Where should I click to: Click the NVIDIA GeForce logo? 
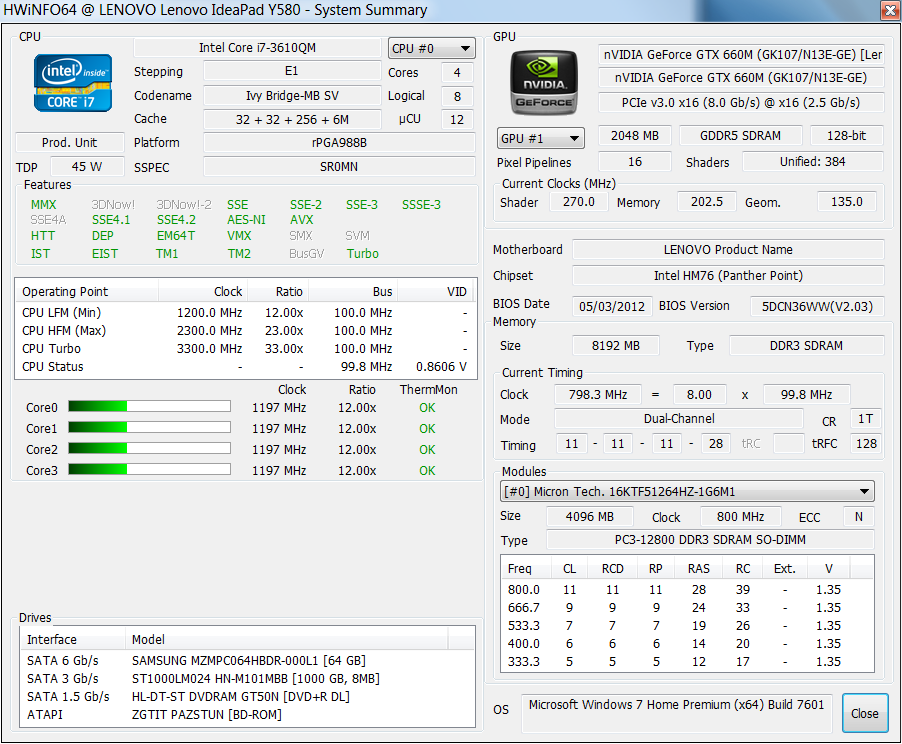point(543,83)
